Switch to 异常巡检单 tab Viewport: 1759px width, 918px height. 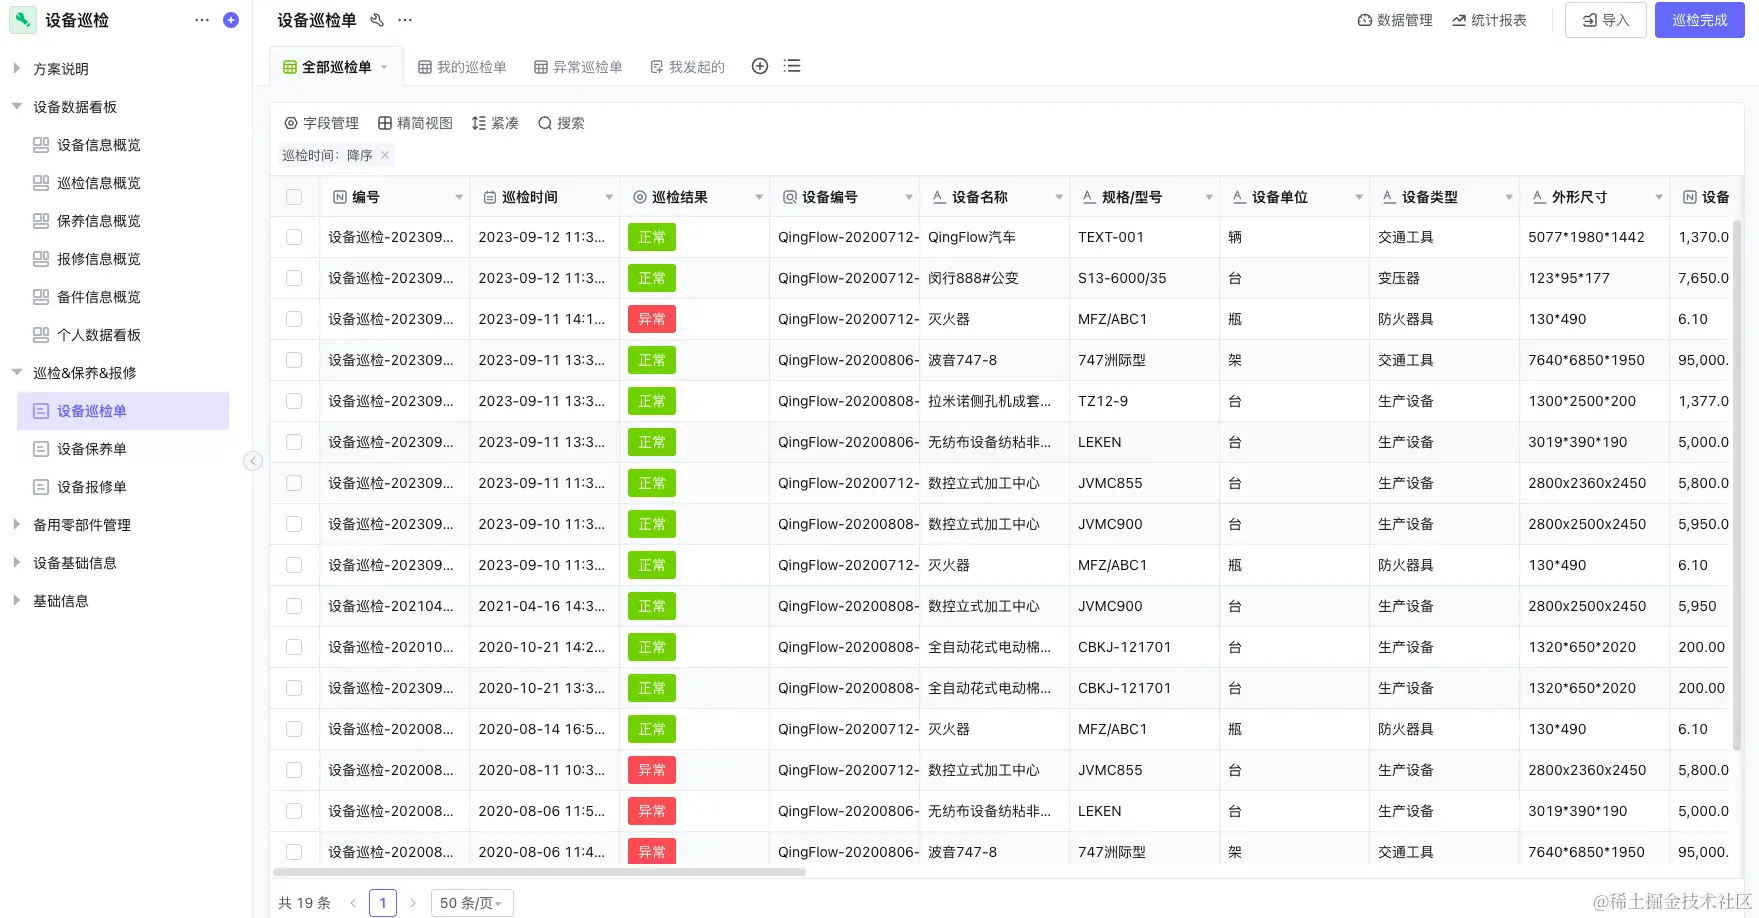point(578,67)
